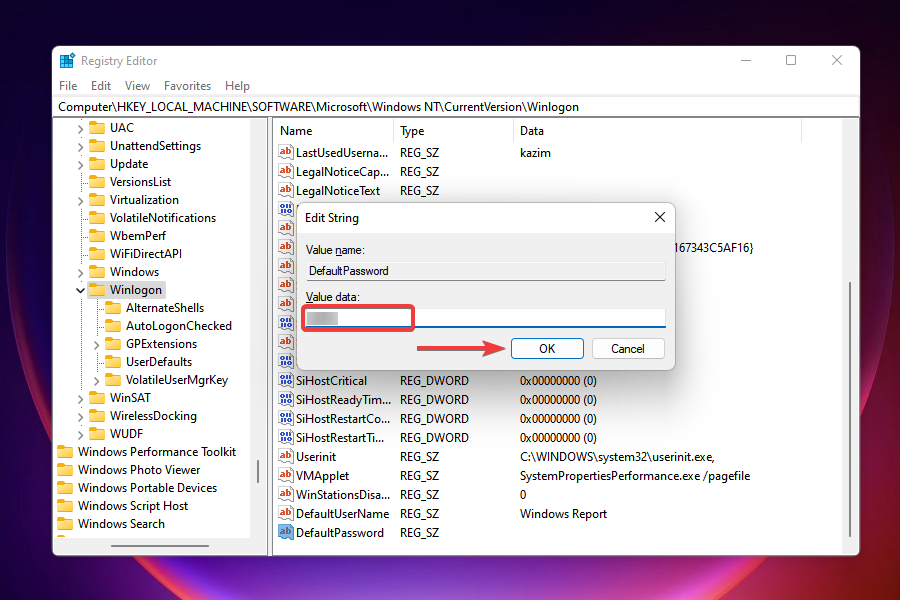The width and height of the screenshot is (900, 600).
Task: Click the registry path address bar
Action: 456,107
